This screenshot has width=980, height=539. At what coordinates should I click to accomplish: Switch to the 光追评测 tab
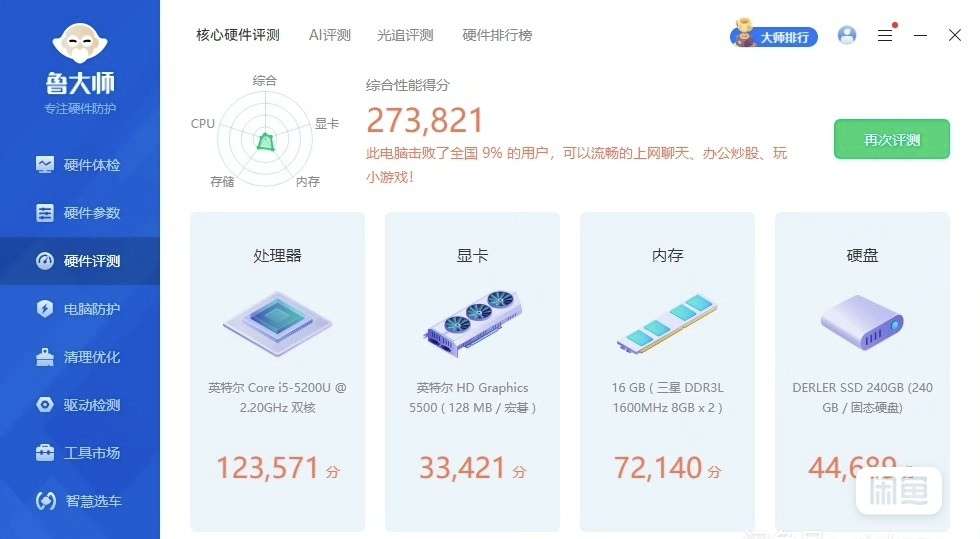(x=405, y=36)
